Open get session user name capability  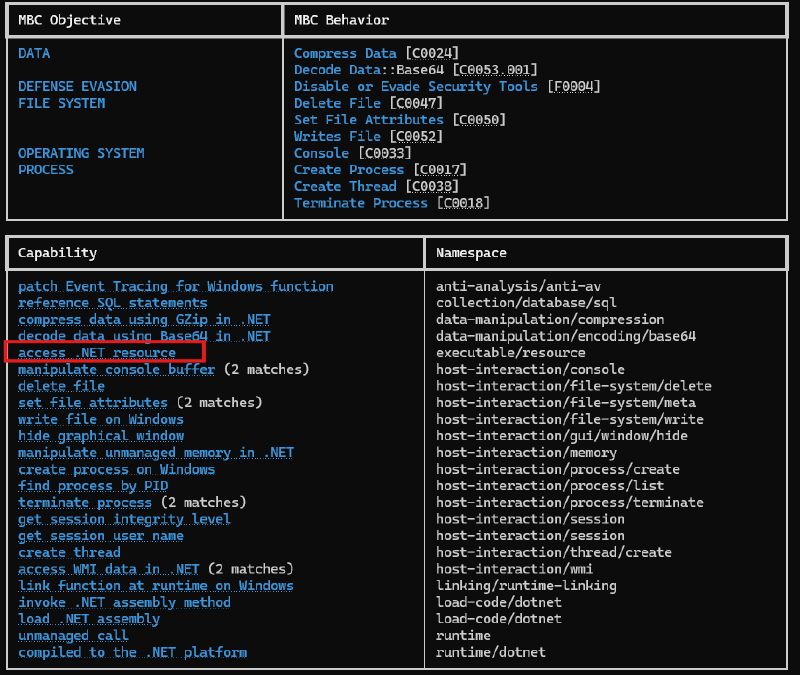[101, 536]
